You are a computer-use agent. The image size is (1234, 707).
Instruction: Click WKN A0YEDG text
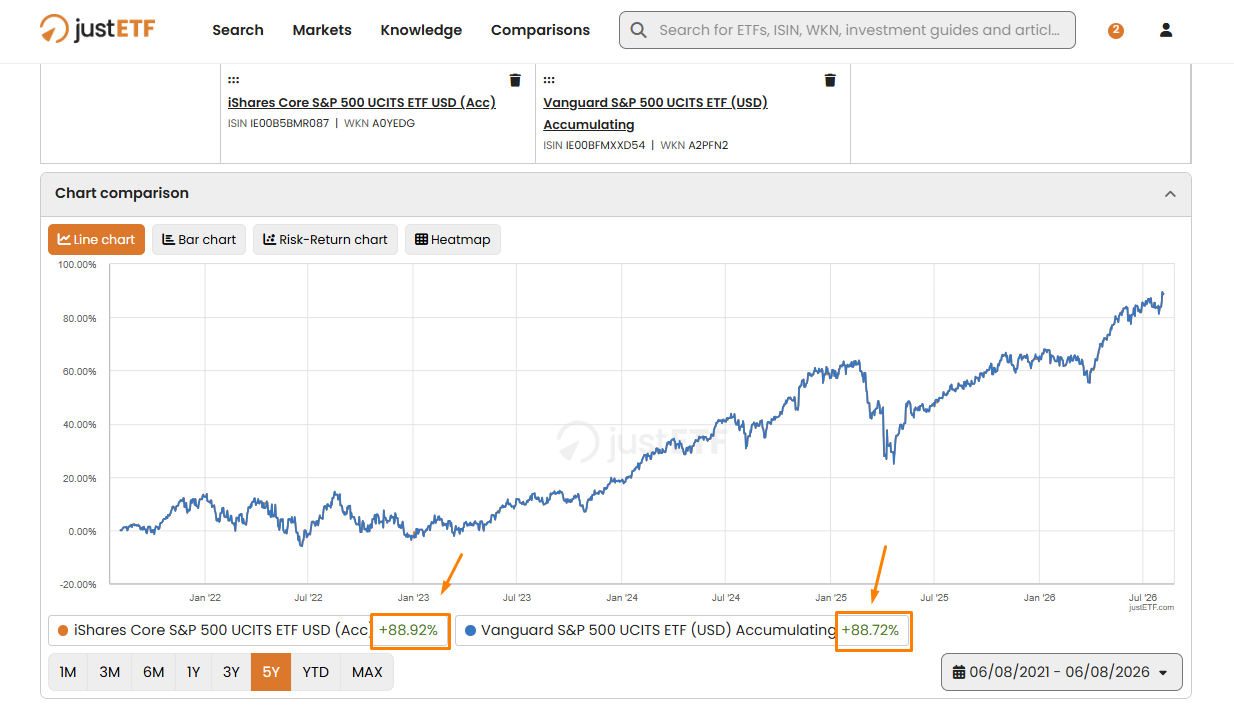point(379,123)
